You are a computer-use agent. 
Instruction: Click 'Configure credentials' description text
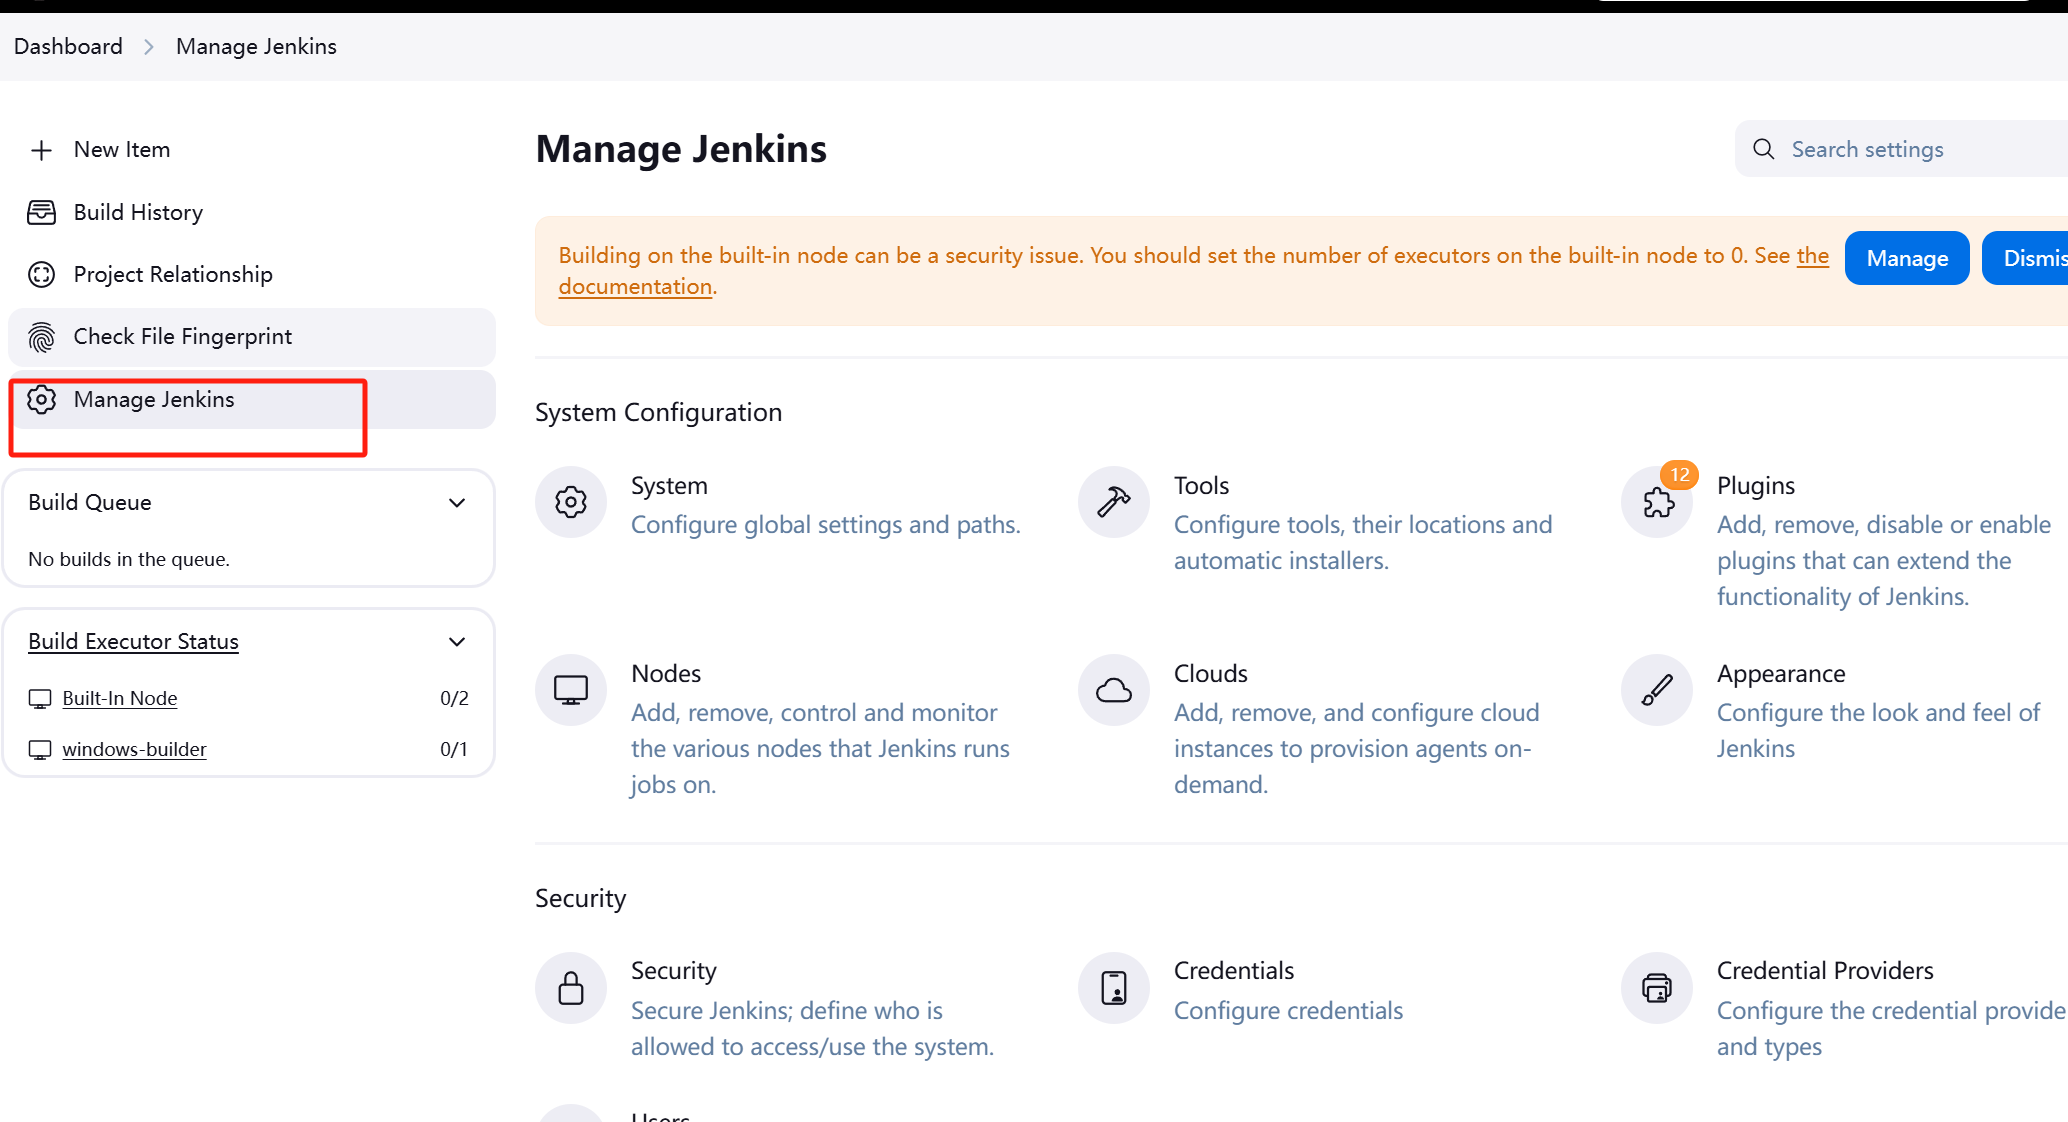tap(1288, 1011)
